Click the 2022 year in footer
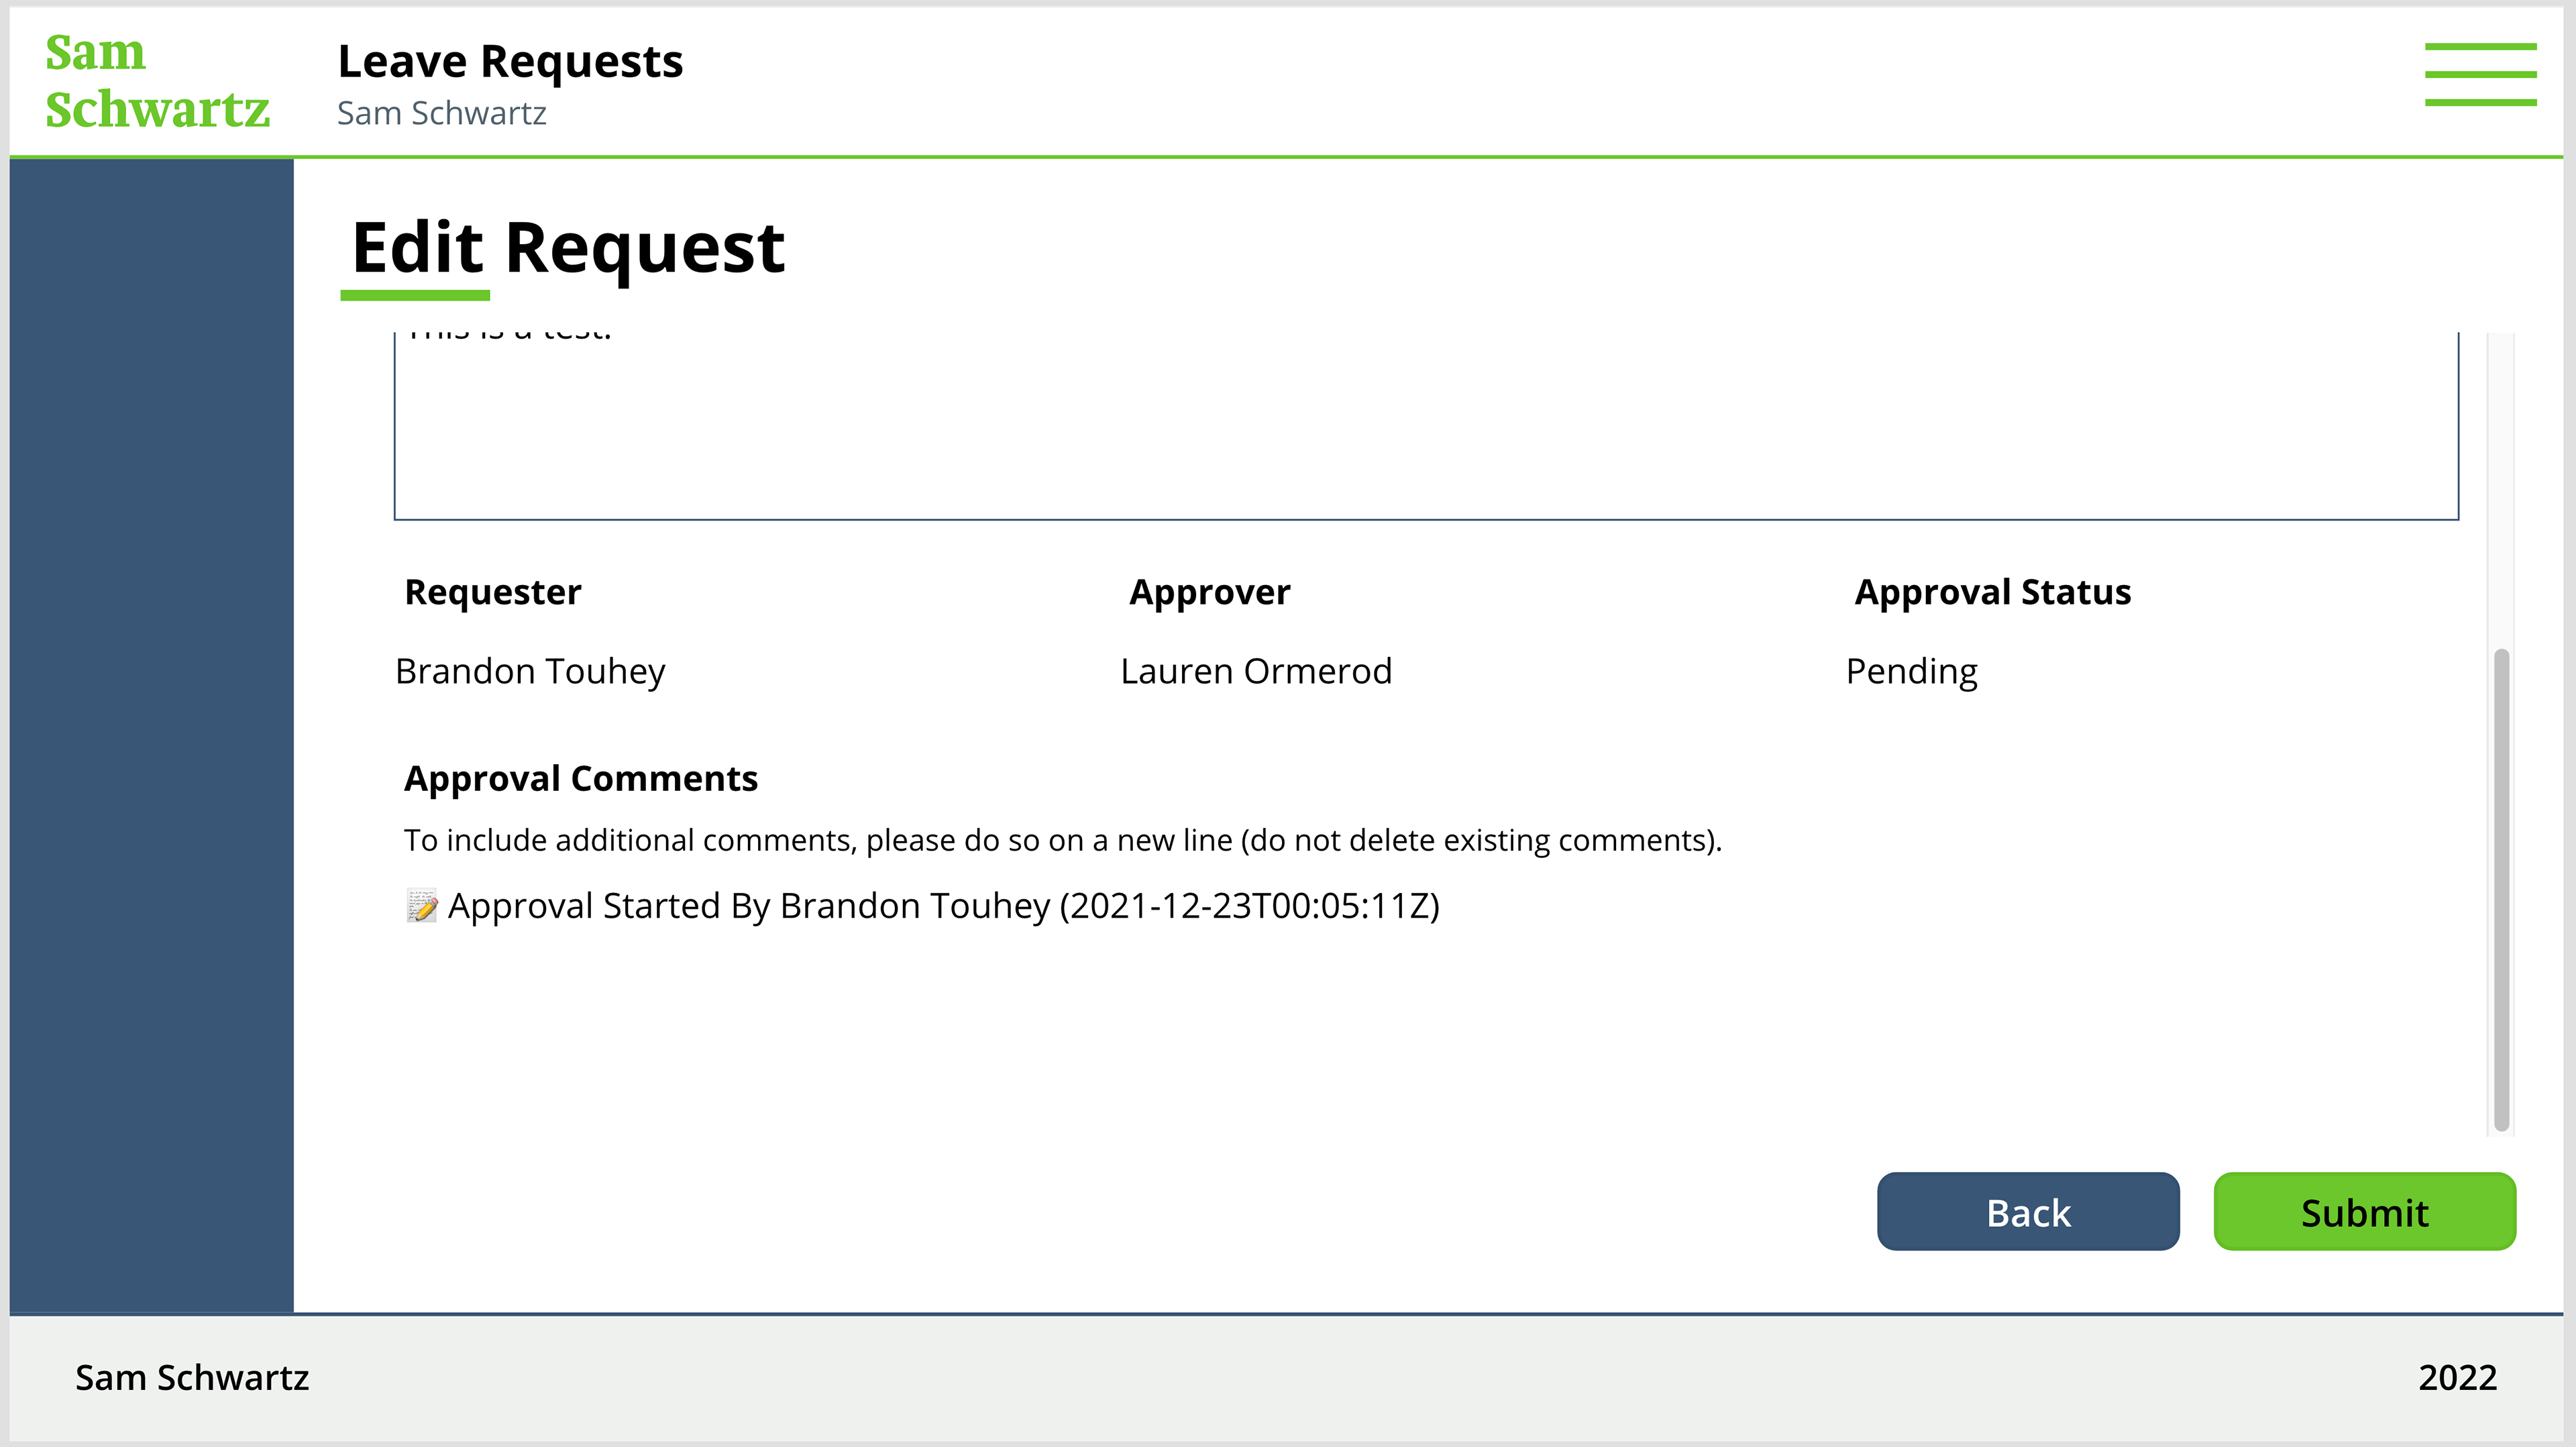2576x1447 pixels. pos(2456,1378)
